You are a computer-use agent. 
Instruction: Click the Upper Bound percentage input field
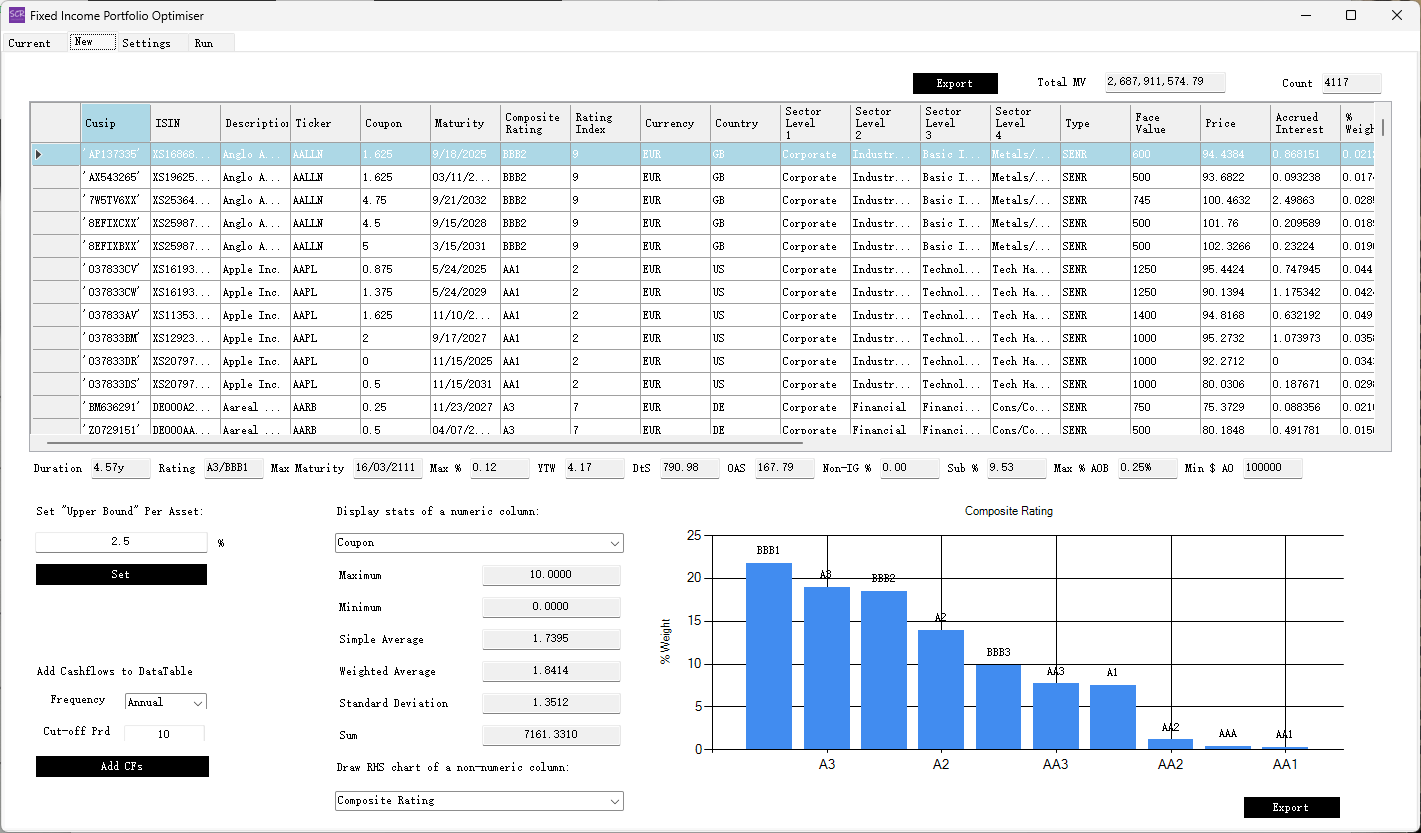click(x=121, y=542)
